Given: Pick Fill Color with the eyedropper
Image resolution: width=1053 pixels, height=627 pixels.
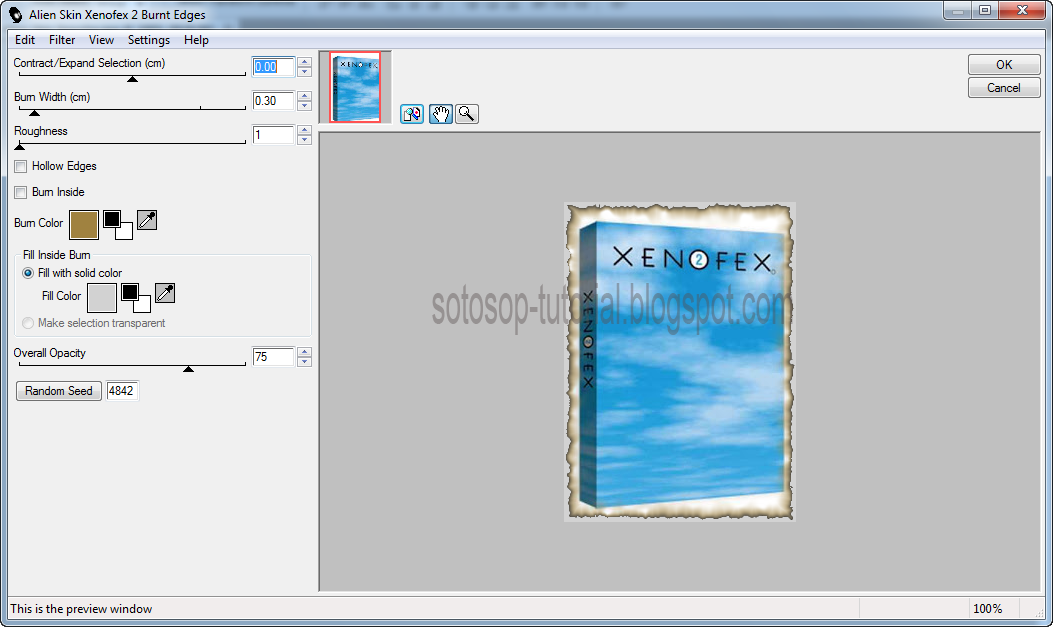Looking at the screenshot, I should (165, 293).
